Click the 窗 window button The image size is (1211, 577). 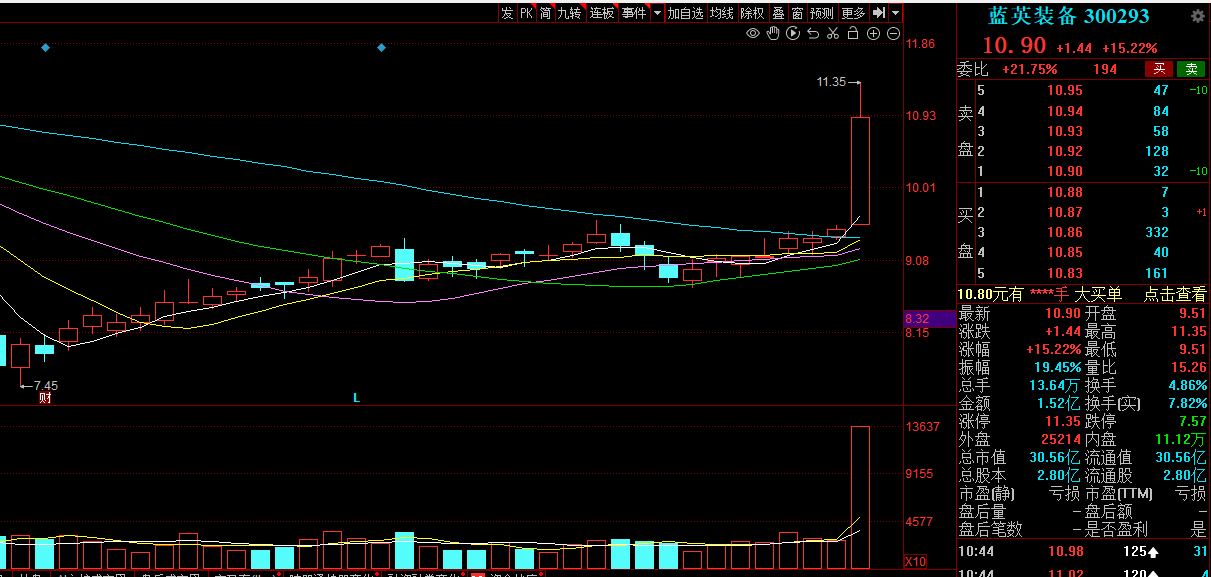pos(797,13)
